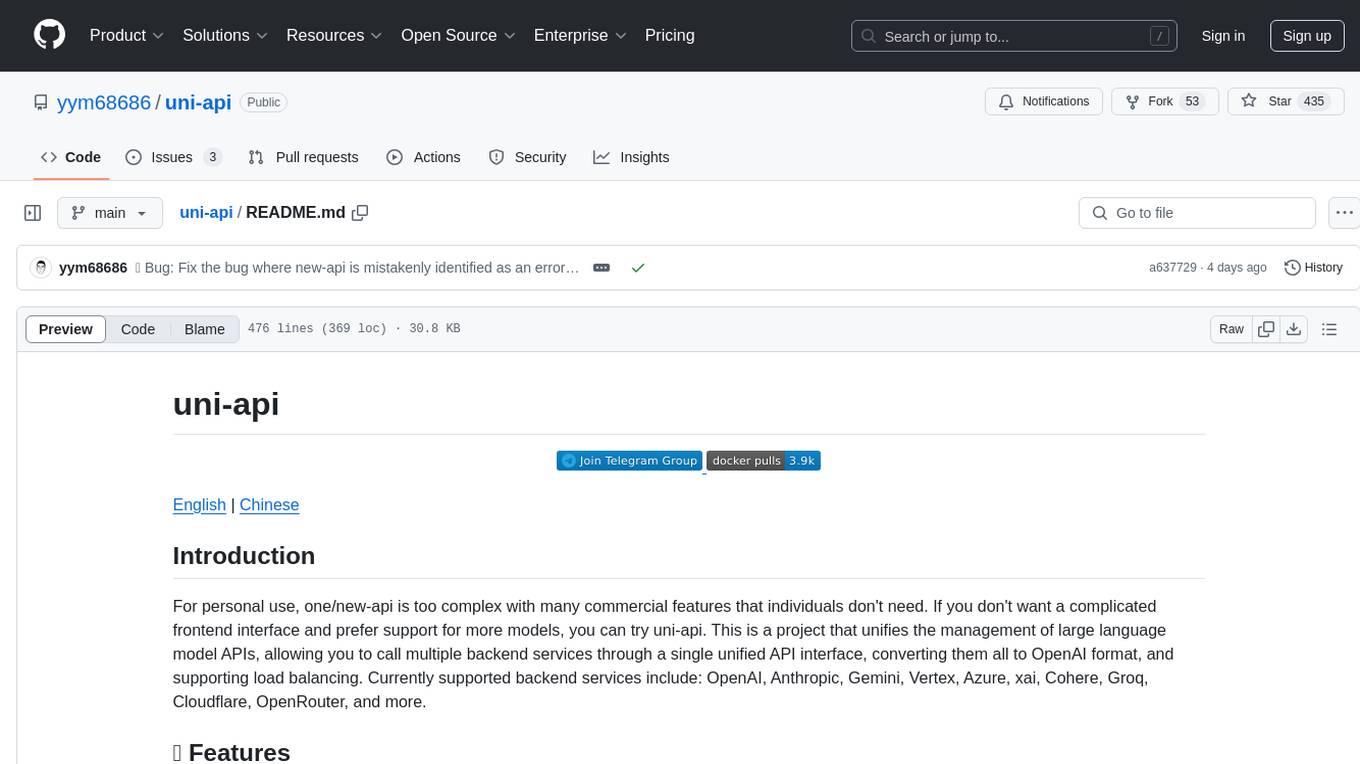Open the uni-api repository link in header
The height and width of the screenshot is (764, 1360).
coord(198,102)
